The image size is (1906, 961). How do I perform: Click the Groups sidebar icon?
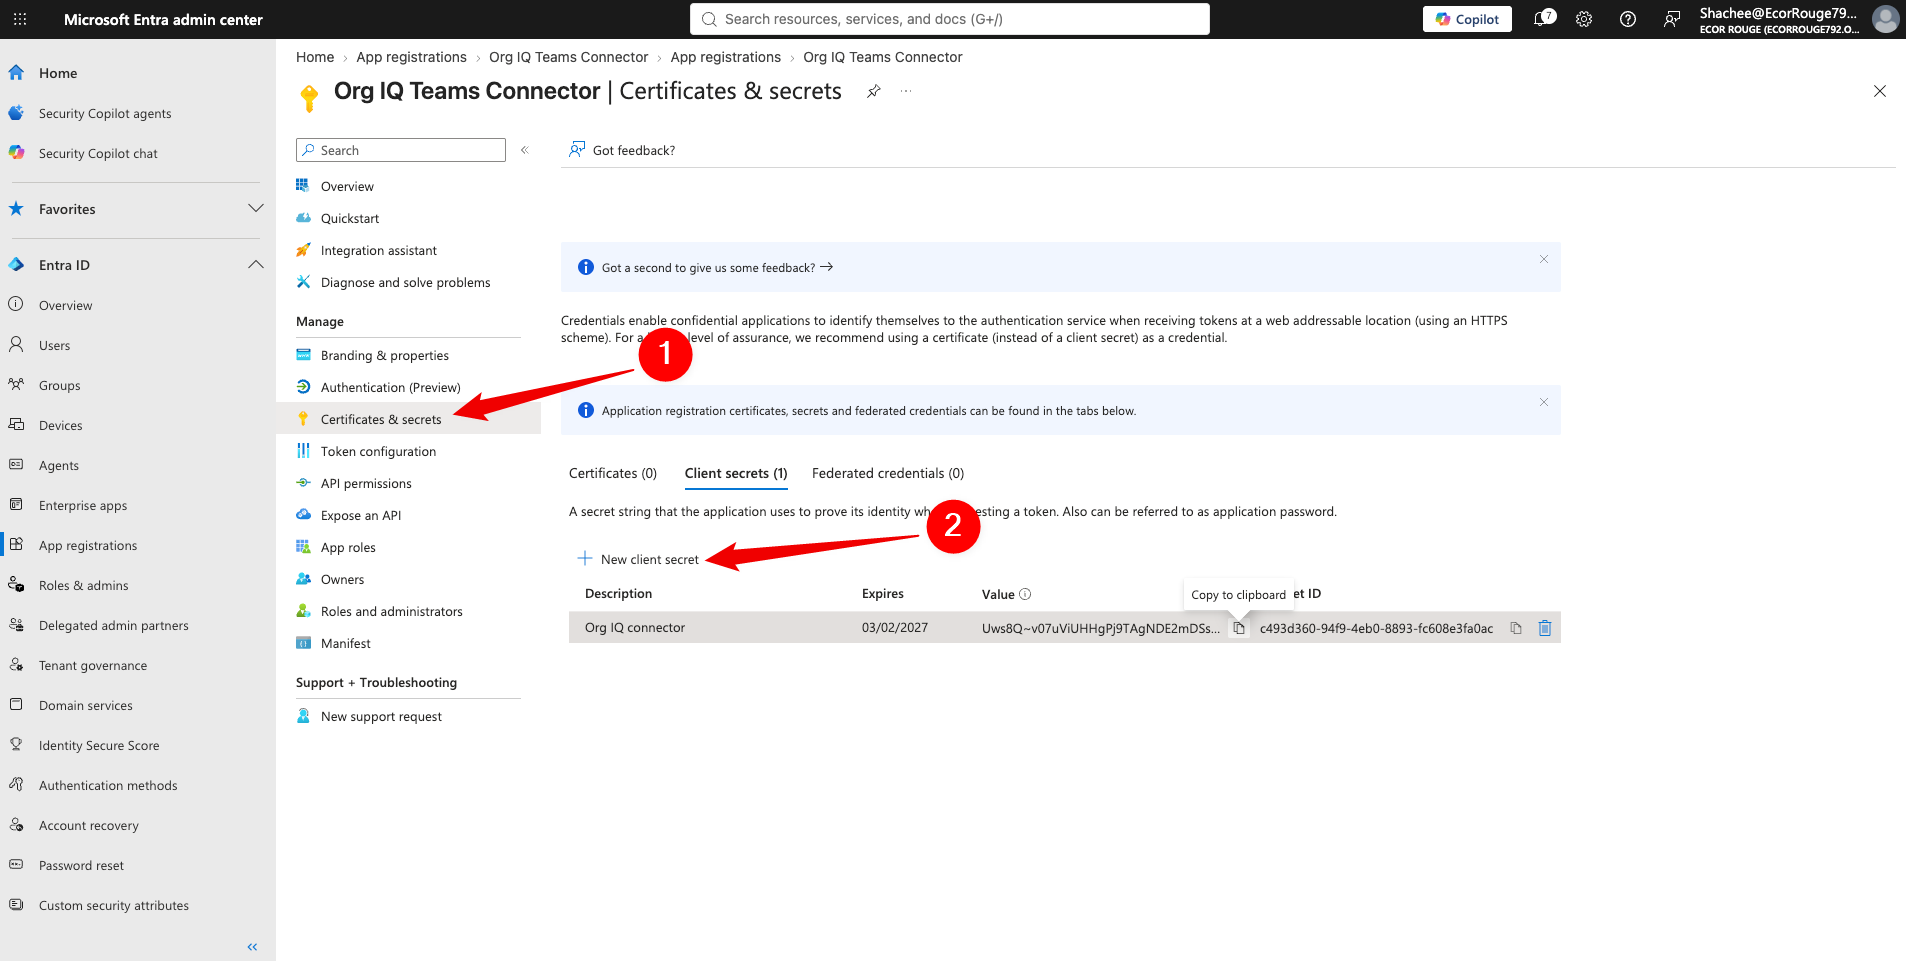coord(16,385)
